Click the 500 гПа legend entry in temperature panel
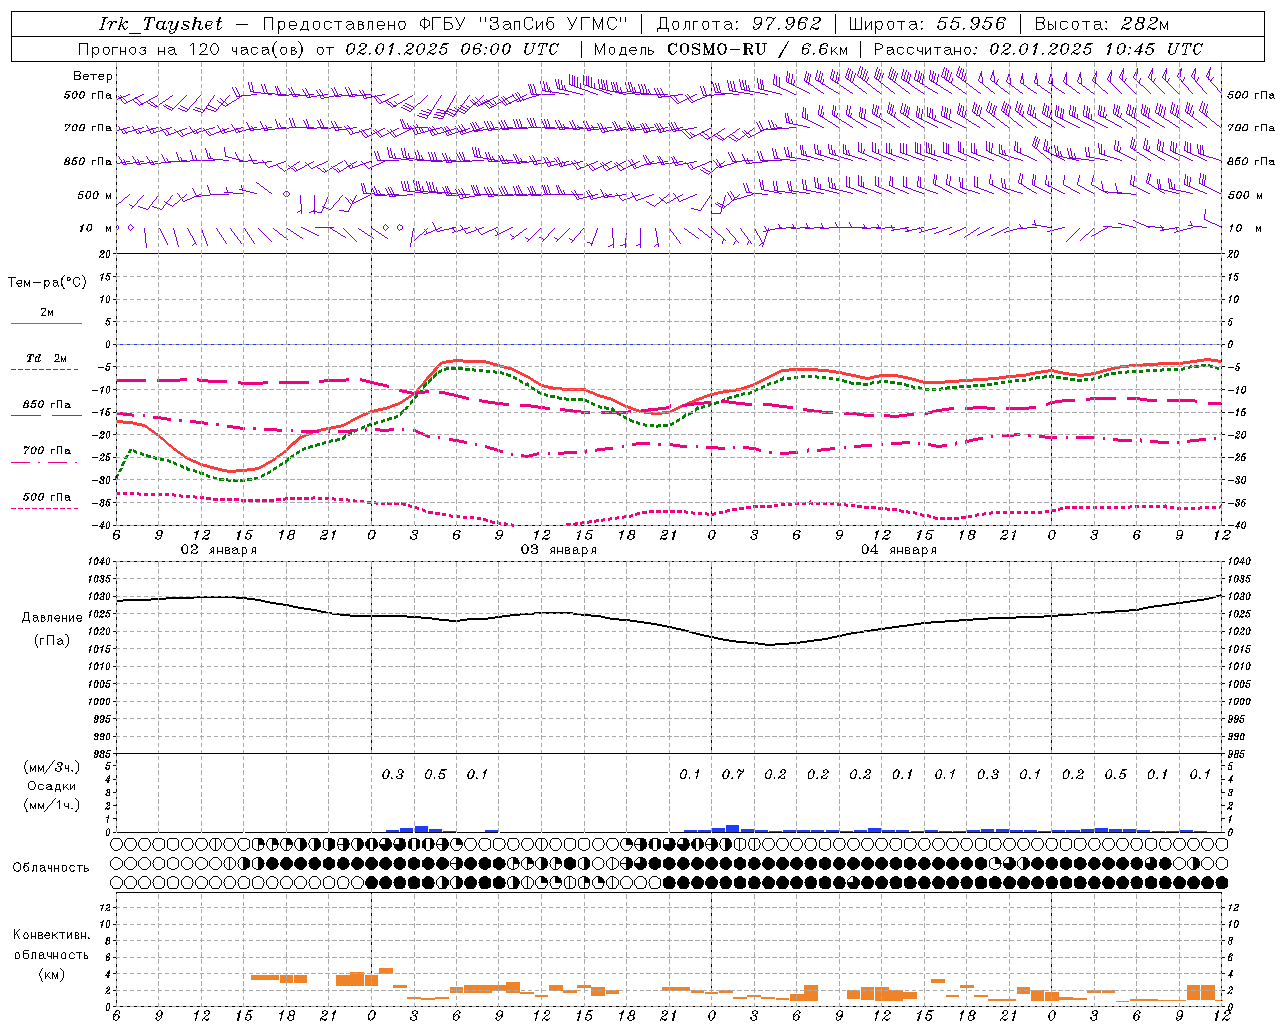The width and height of the screenshot is (1280, 1024). (x=46, y=497)
